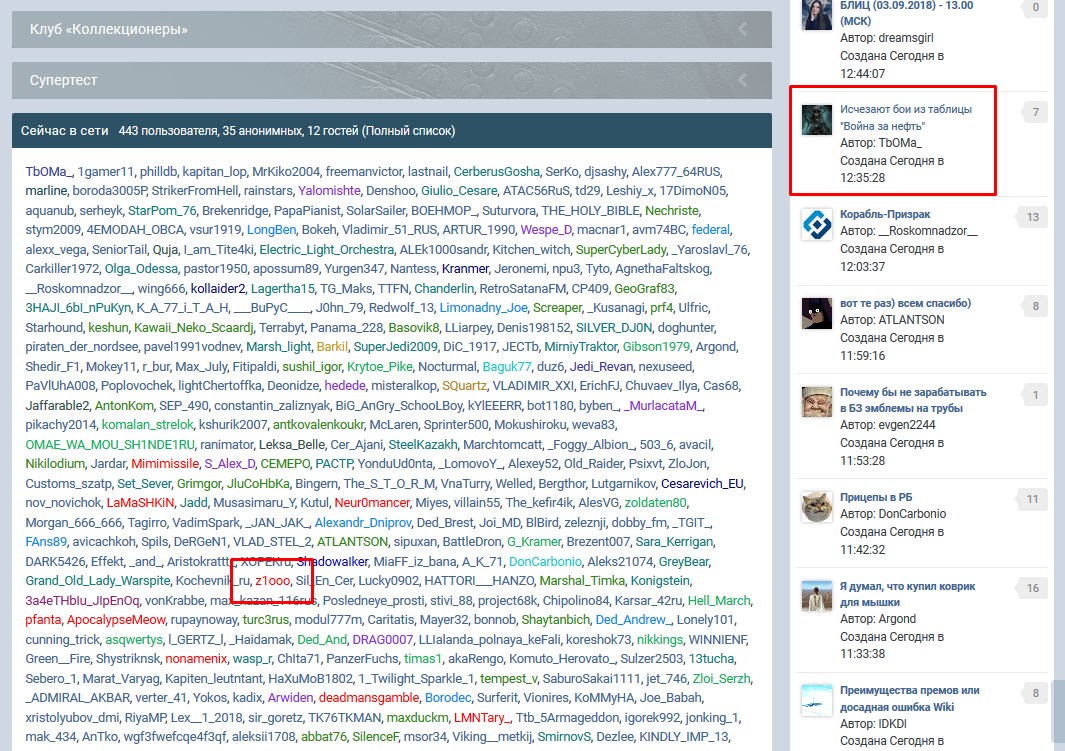1065x751 pixels.
Task: Open user __Roskomnadzor__ in online list
Action: point(79,289)
